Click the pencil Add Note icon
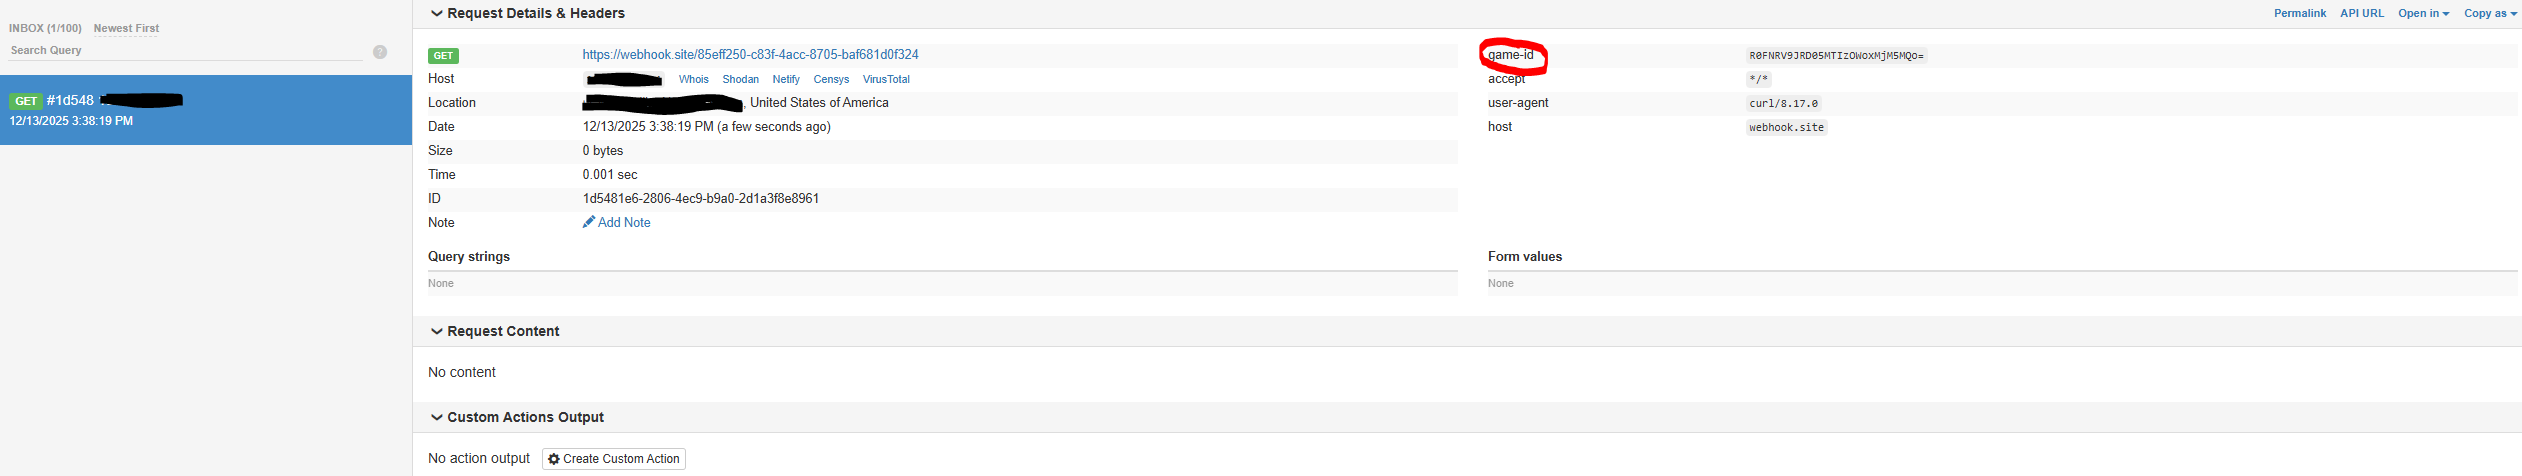Viewport: 2522px width, 476px height. tap(589, 222)
